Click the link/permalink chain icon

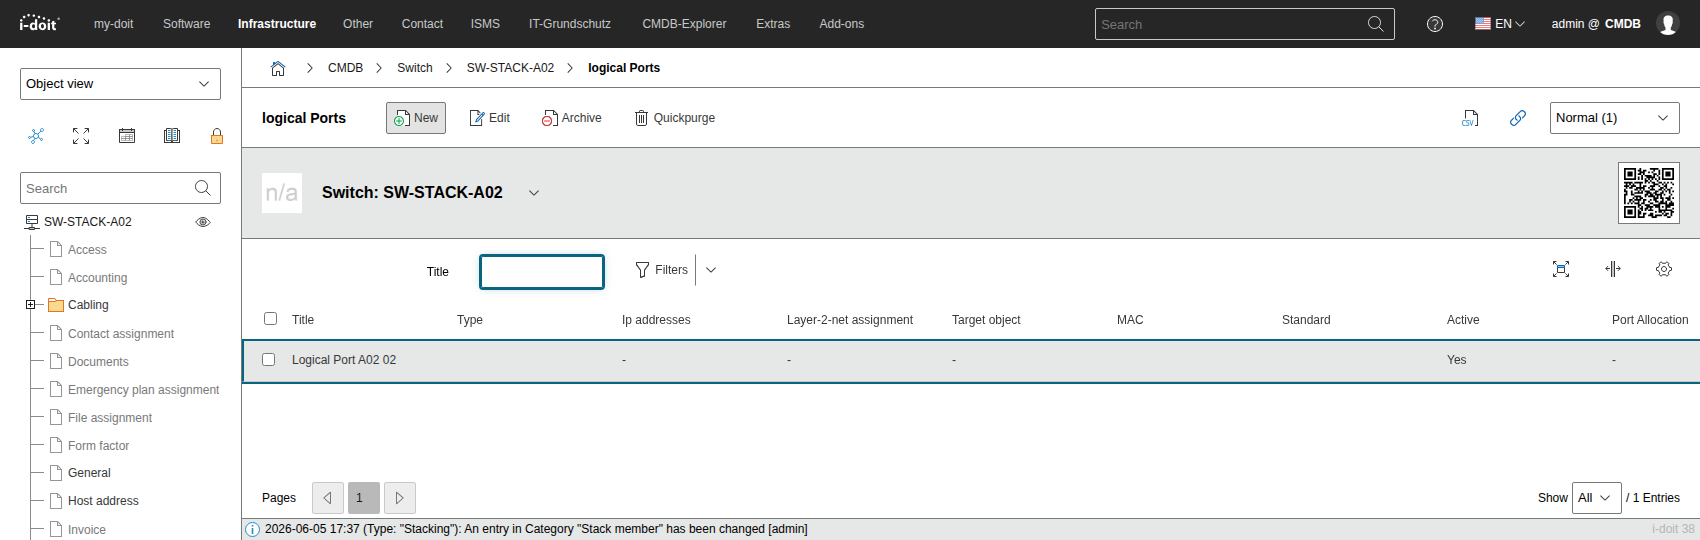tap(1518, 118)
